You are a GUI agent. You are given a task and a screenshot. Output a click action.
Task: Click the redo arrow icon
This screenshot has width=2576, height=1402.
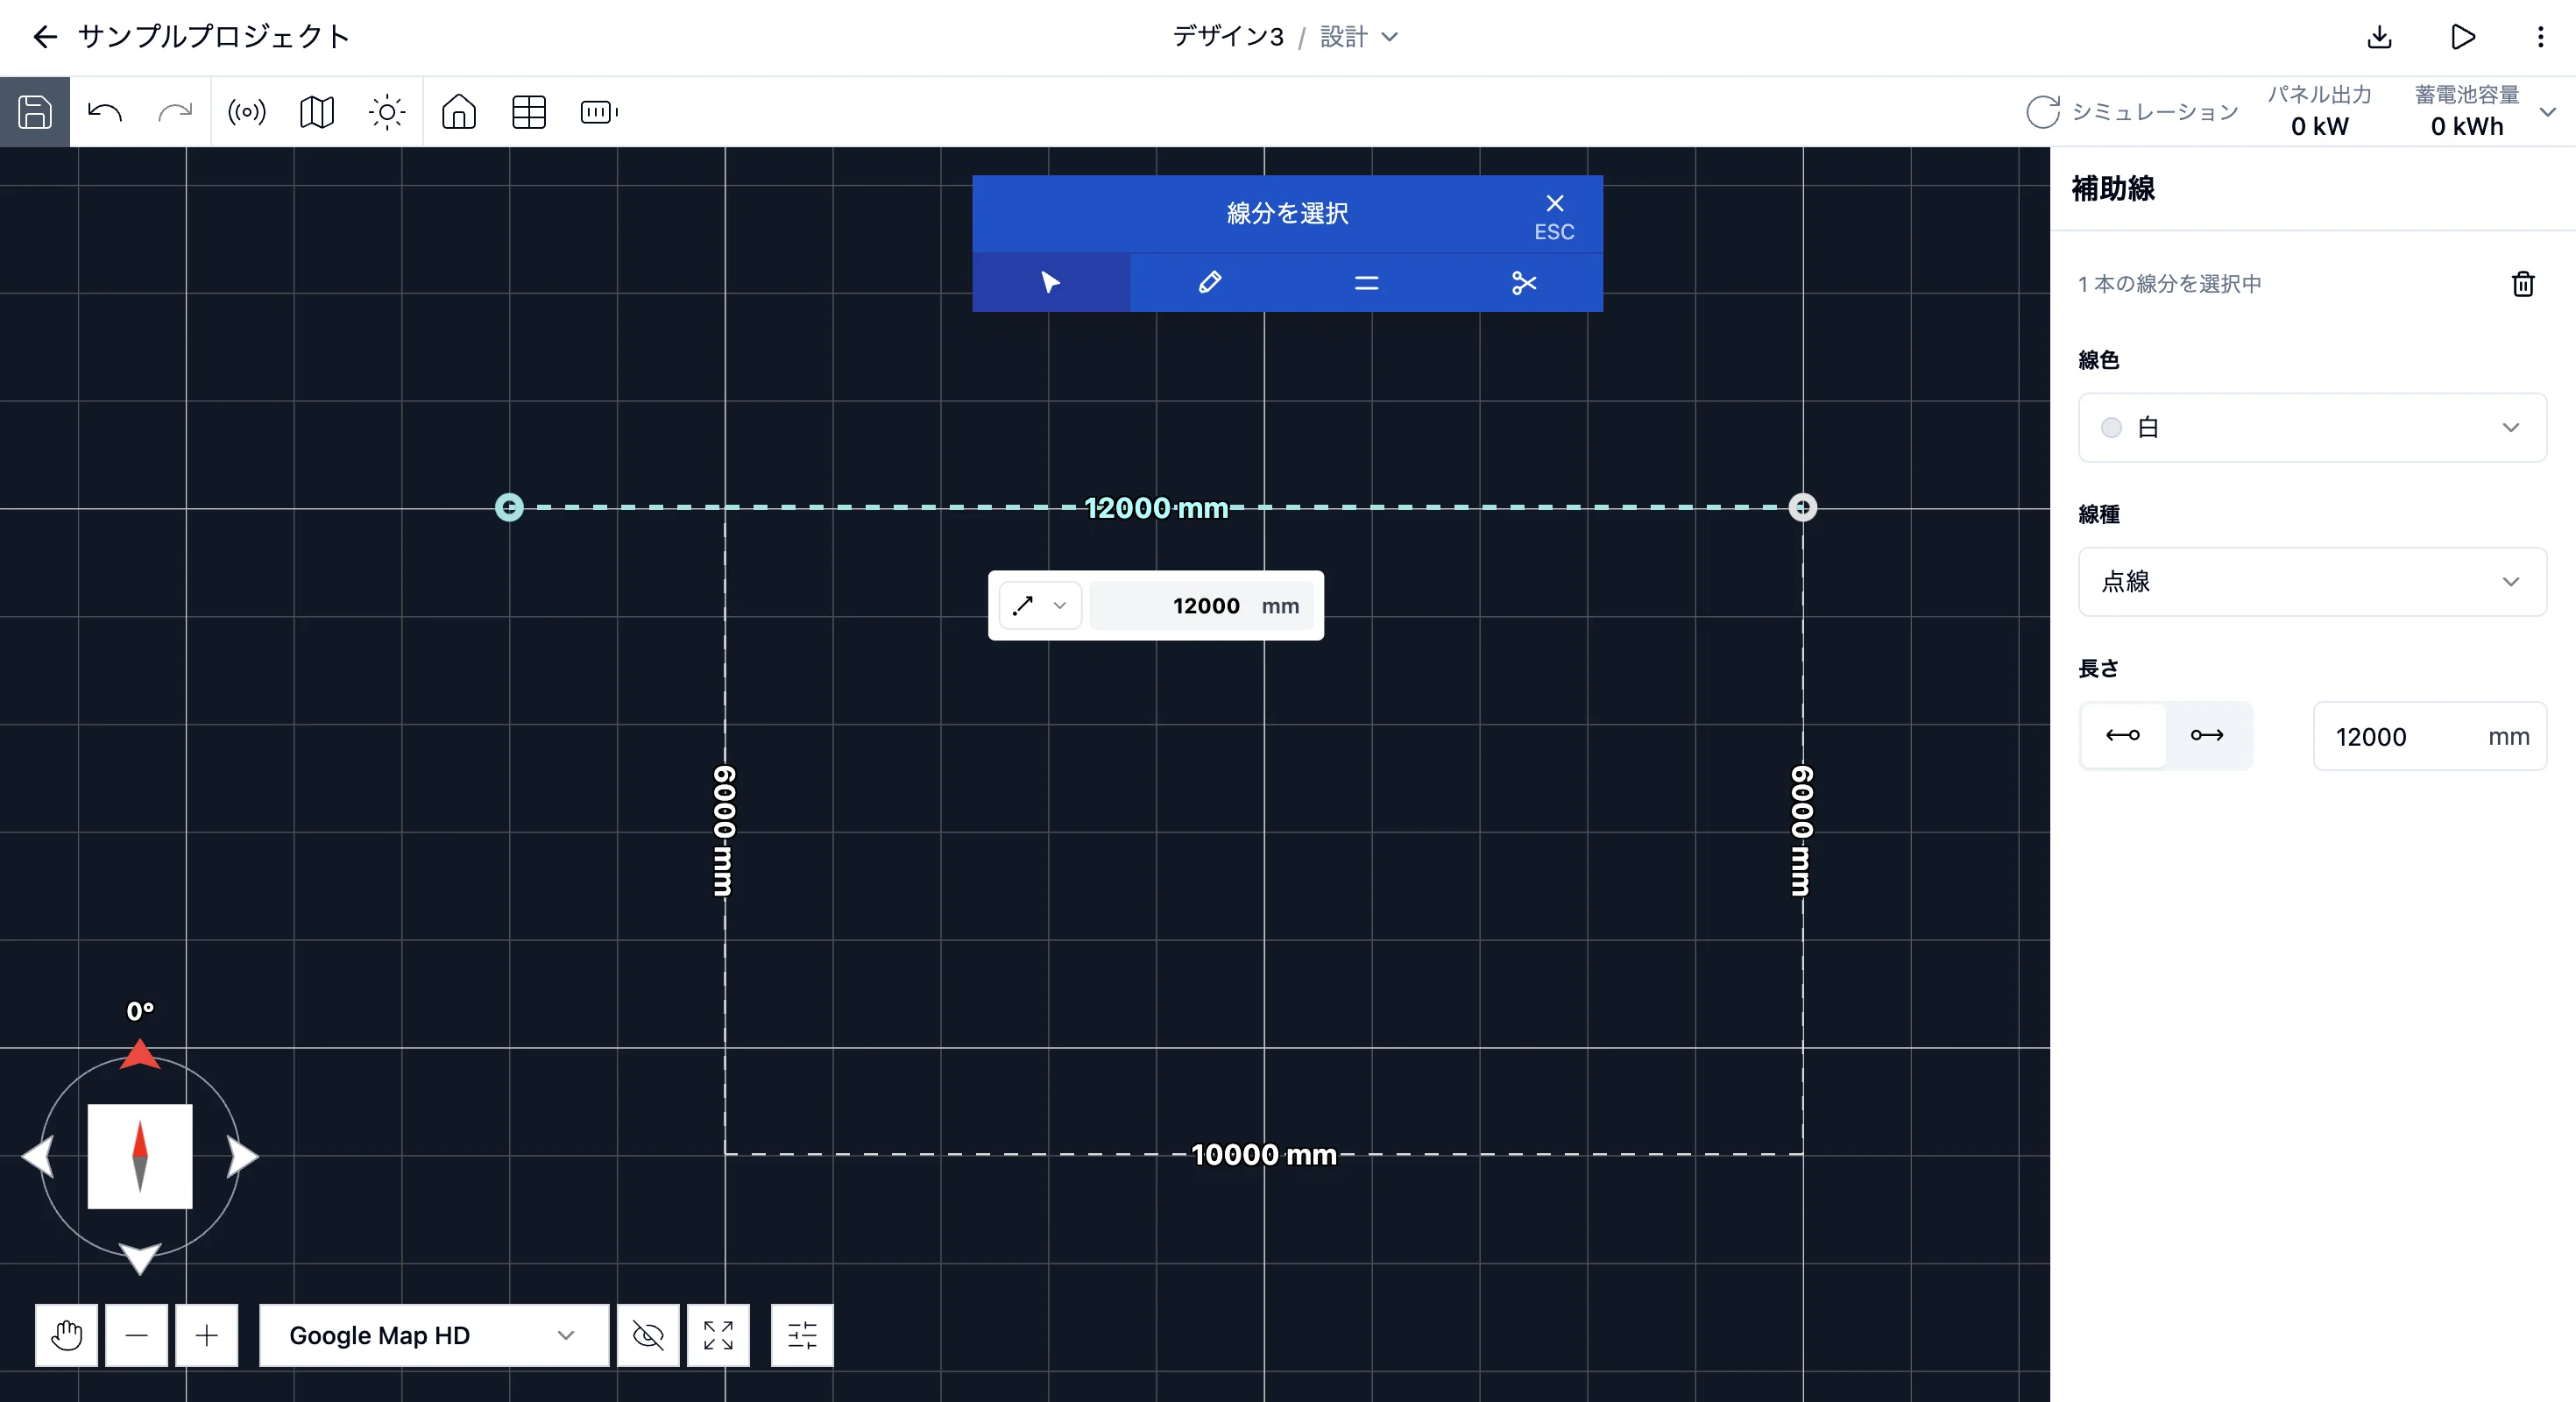pos(175,112)
